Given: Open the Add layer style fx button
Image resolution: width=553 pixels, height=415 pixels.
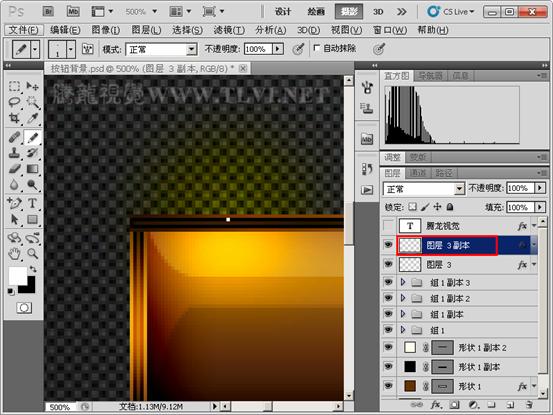Looking at the screenshot, I should (436, 405).
